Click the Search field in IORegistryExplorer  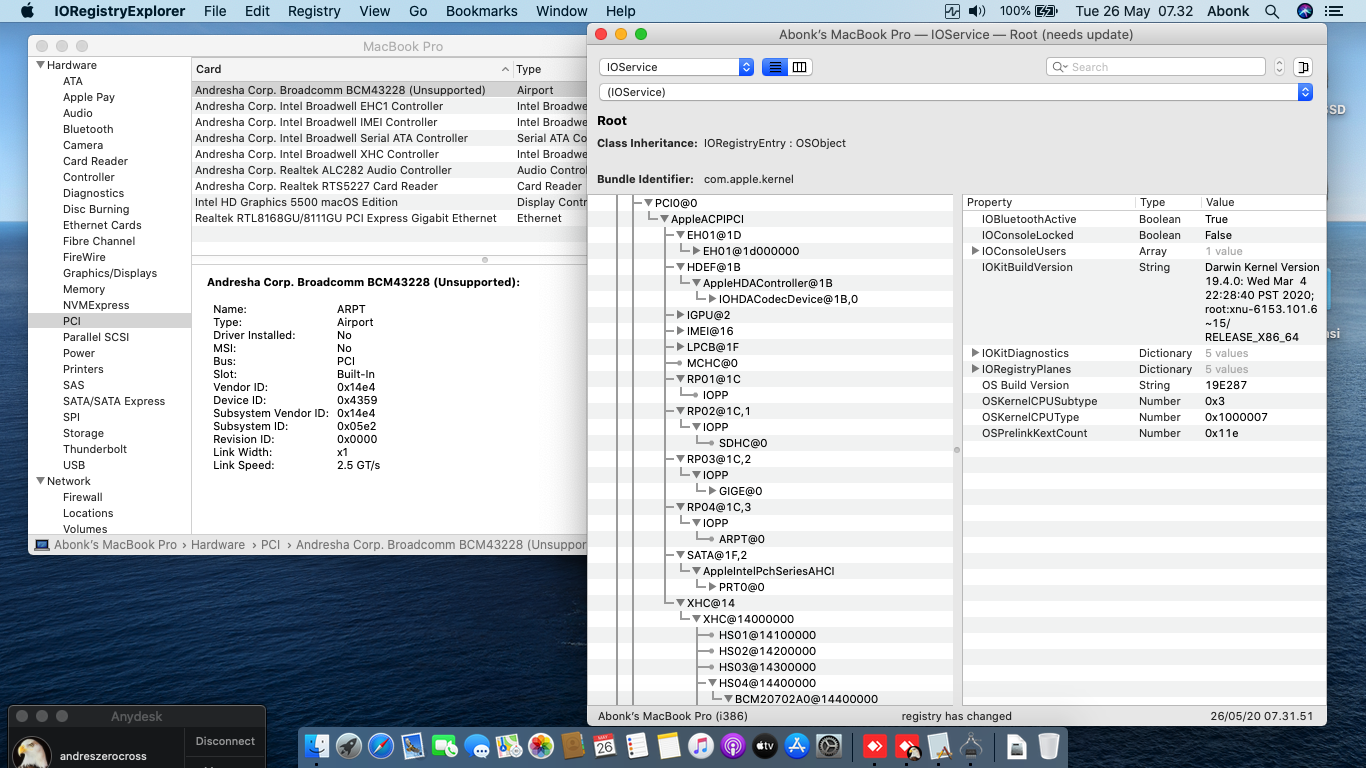(1160, 67)
